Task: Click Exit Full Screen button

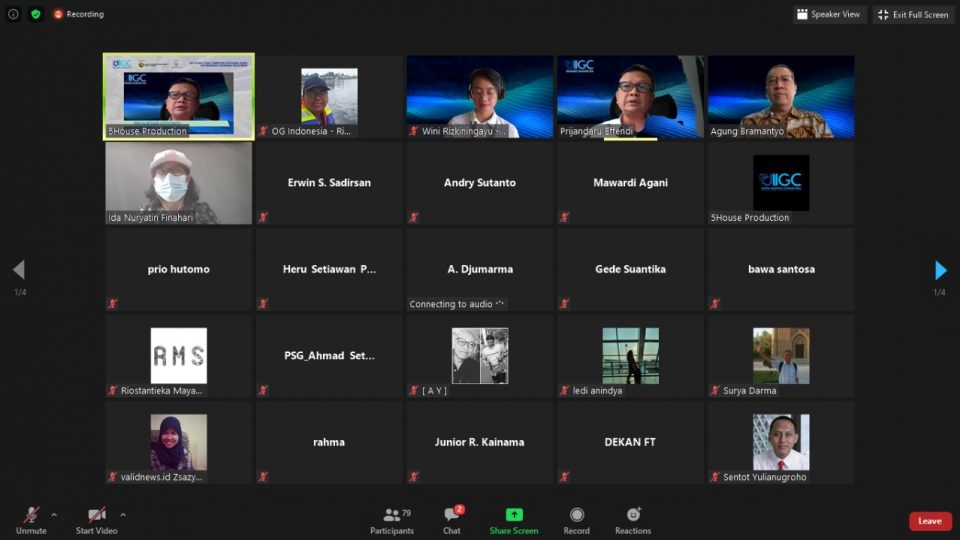Action: pos(913,14)
